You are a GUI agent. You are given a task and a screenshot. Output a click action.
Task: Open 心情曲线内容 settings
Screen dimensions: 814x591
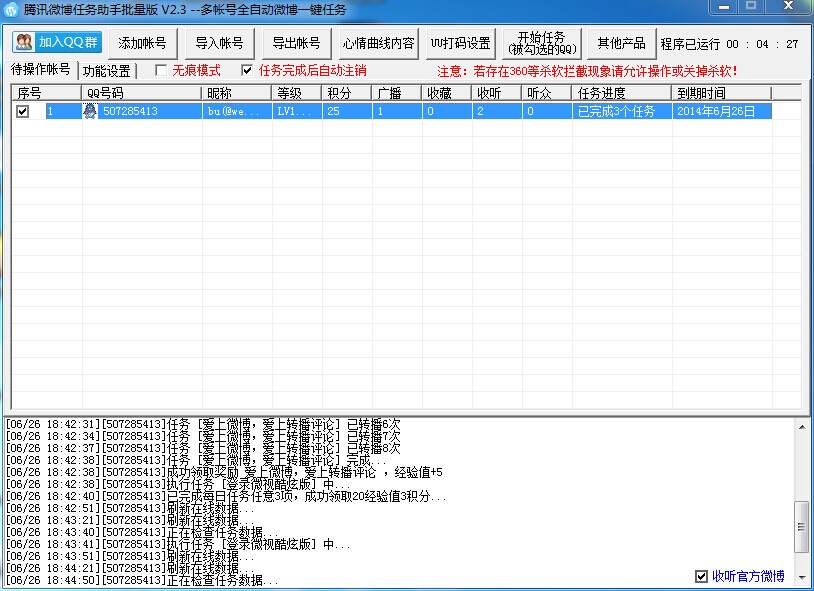coord(379,43)
